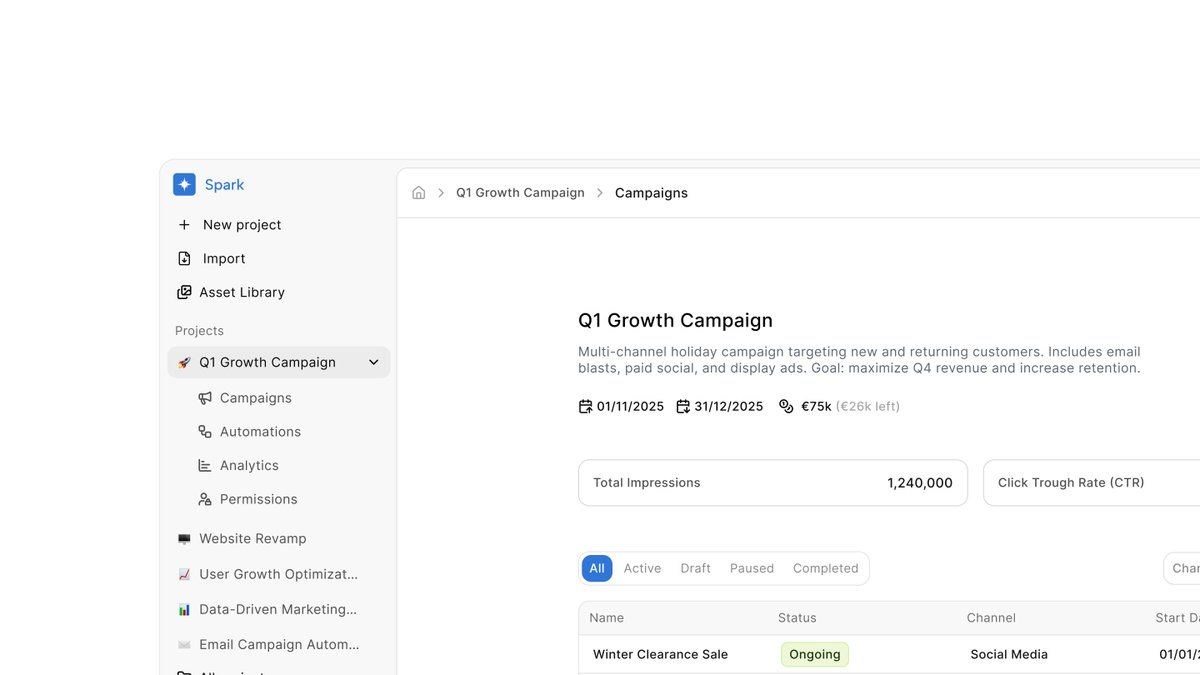1200x675 pixels.
Task: Click the Analytics bar chart icon
Action: 205,465
